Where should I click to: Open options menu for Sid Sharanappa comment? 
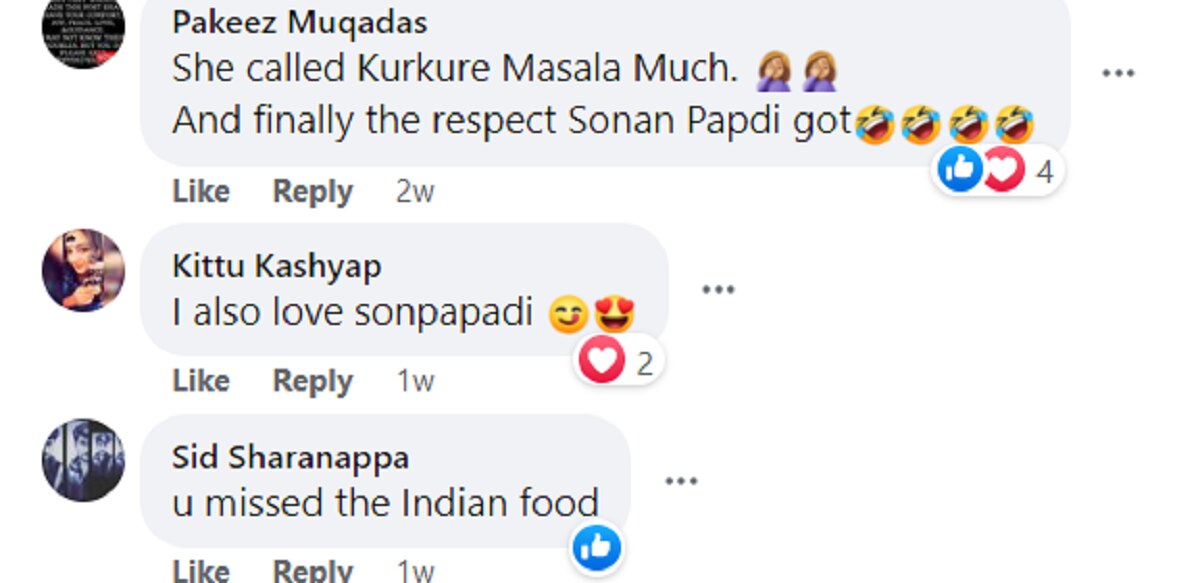click(681, 481)
